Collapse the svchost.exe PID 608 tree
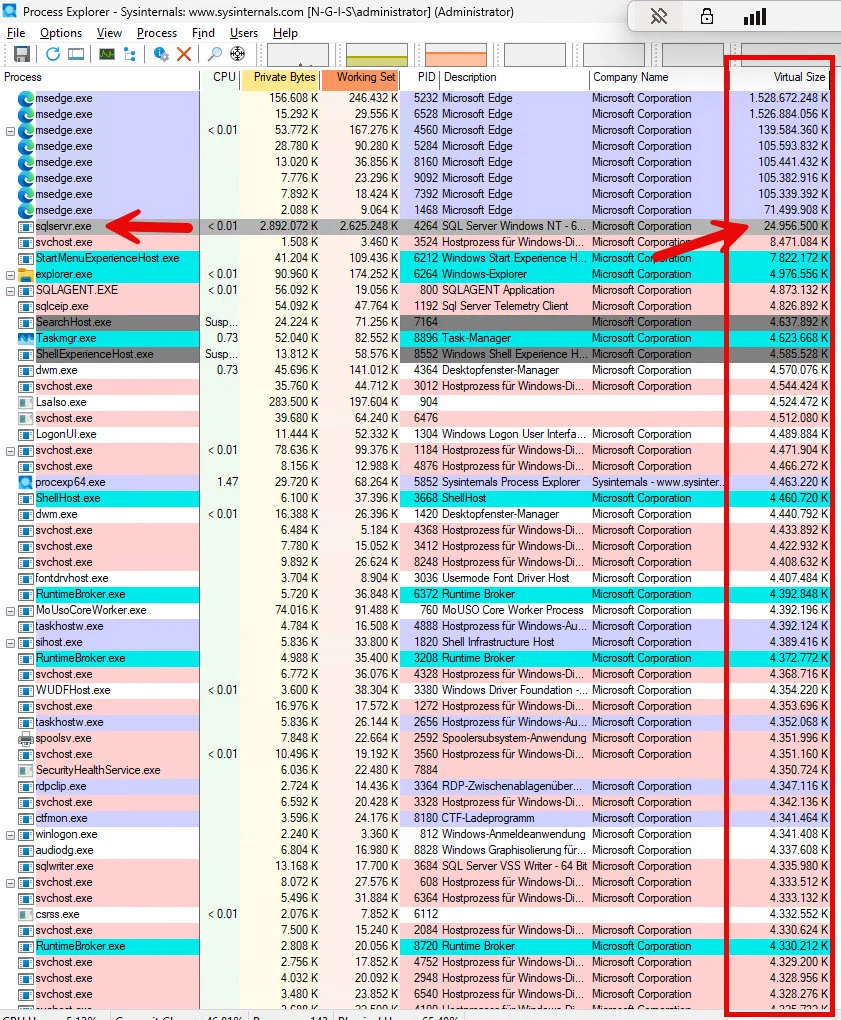 click(x=10, y=883)
